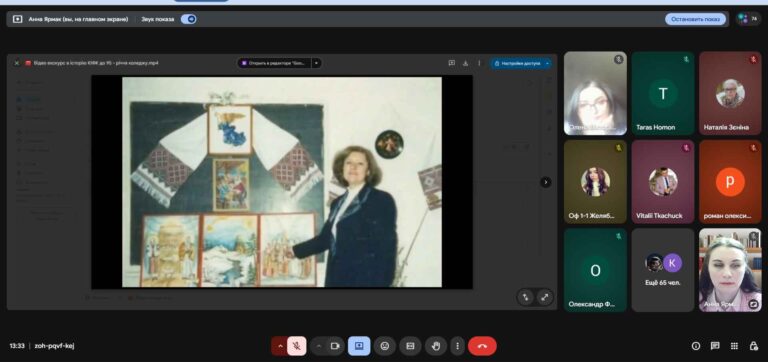Select the Олександр Ф... participant tile
The height and width of the screenshot is (362, 768).
[595, 270]
